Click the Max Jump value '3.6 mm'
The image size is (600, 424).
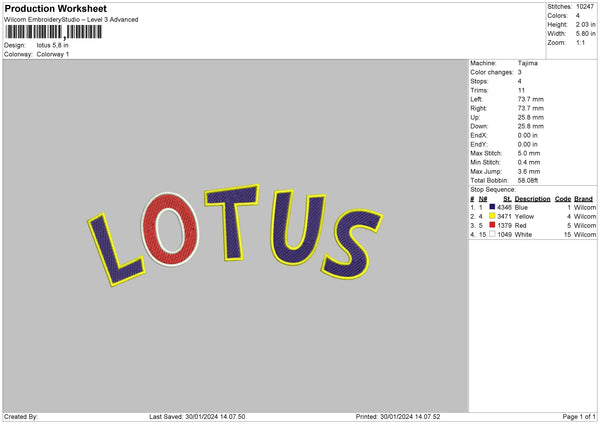pyautogui.click(x=529, y=171)
